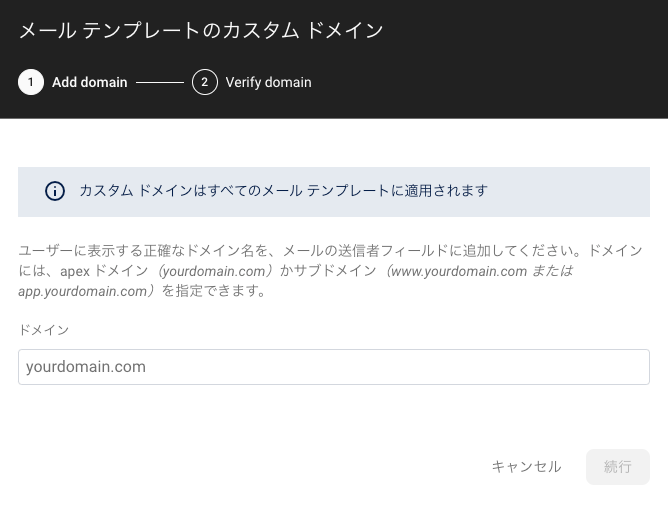The image size is (668, 517).
Task: Click banner text カスタム ドメインはすべてのメール テンプレートに適用されます
Action: coord(283,191)
